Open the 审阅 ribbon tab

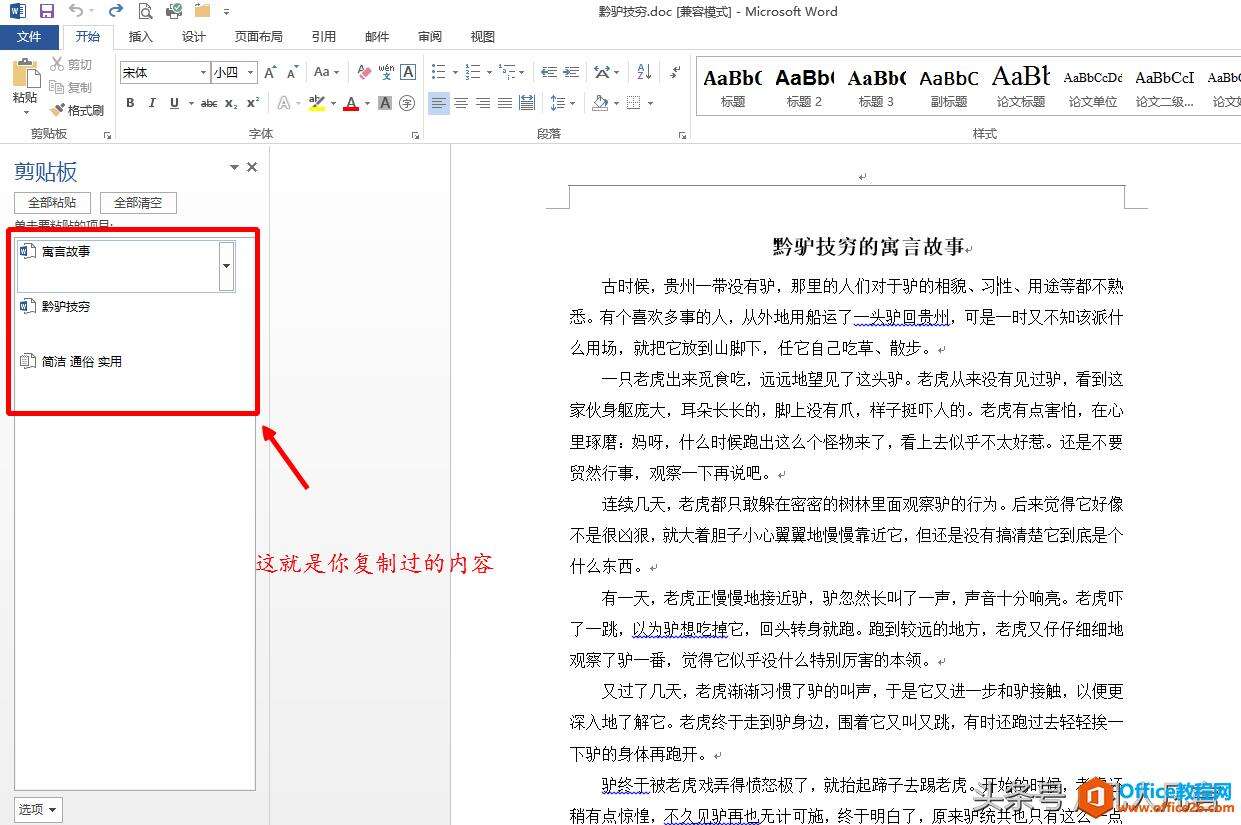430,37
